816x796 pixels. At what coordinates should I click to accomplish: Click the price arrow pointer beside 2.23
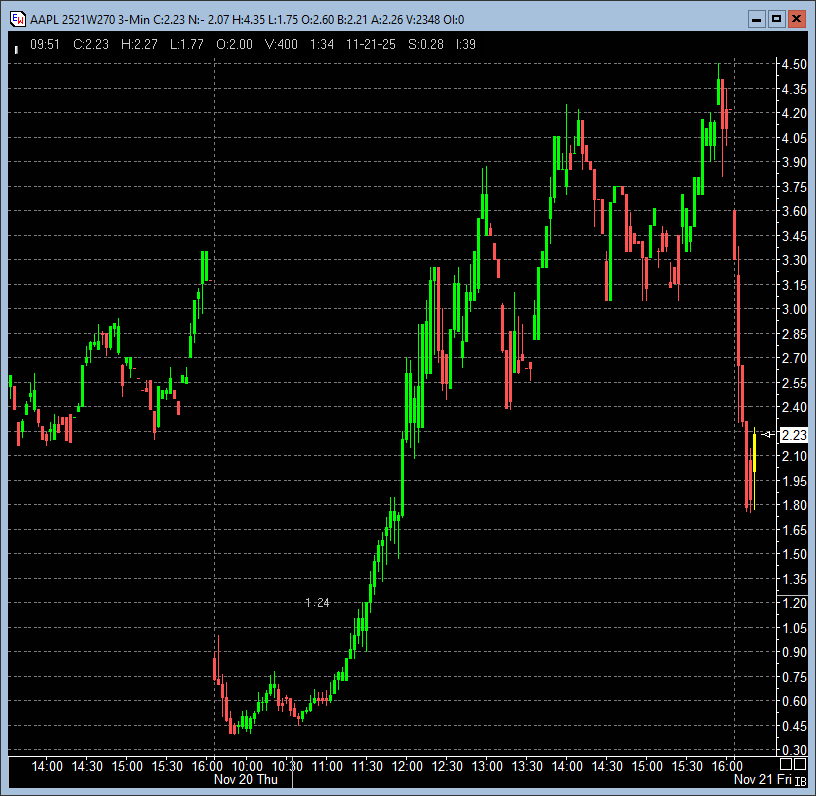click(x=767, y=434)
